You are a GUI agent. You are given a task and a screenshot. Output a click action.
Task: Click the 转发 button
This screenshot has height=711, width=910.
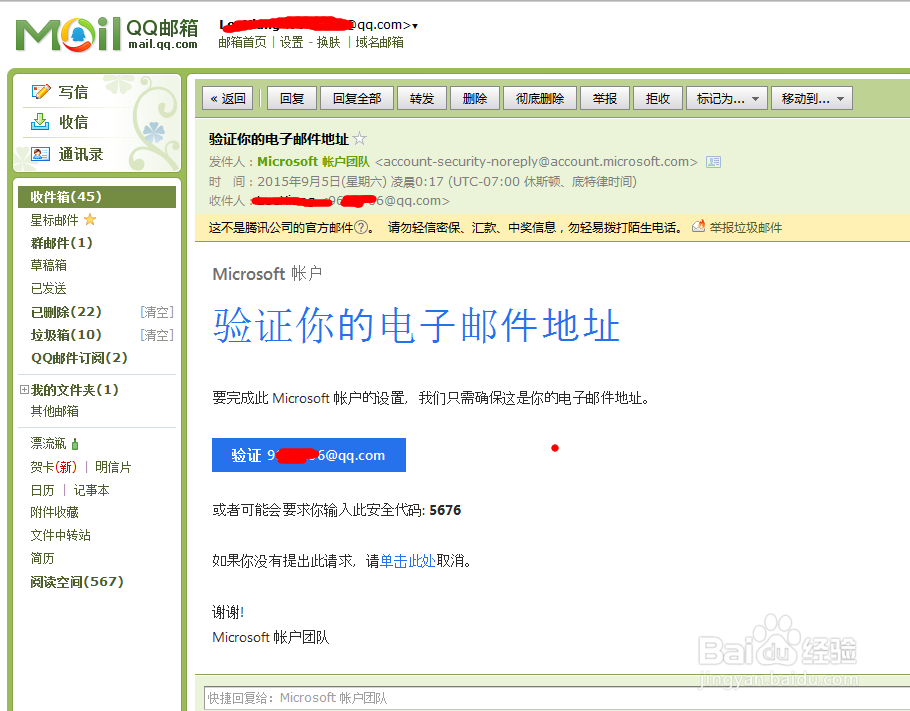pos(422,98)
